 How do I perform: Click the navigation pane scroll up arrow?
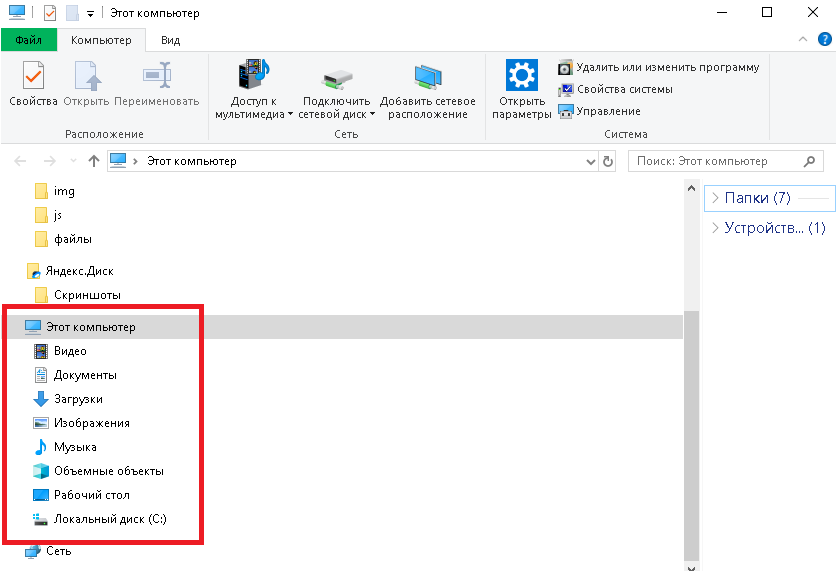[691, 188]
